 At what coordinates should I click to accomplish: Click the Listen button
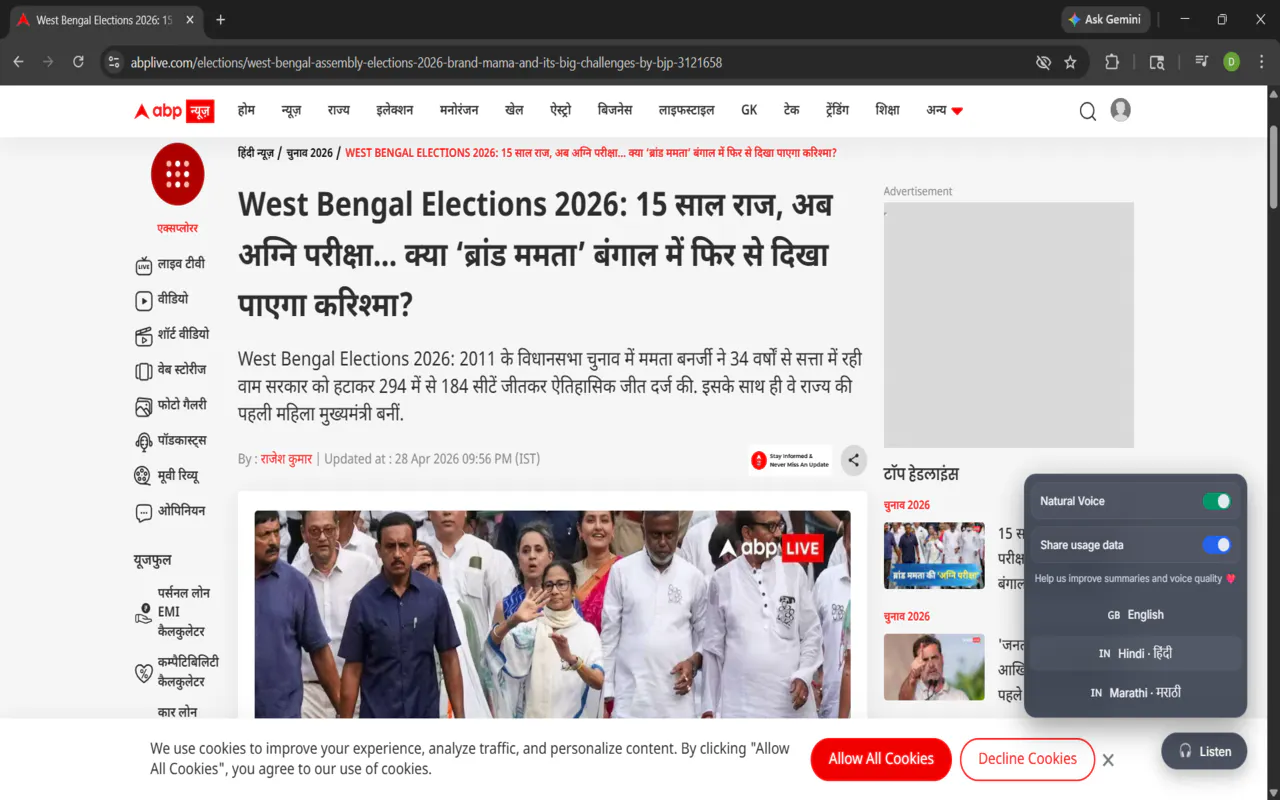[1204, 751]
